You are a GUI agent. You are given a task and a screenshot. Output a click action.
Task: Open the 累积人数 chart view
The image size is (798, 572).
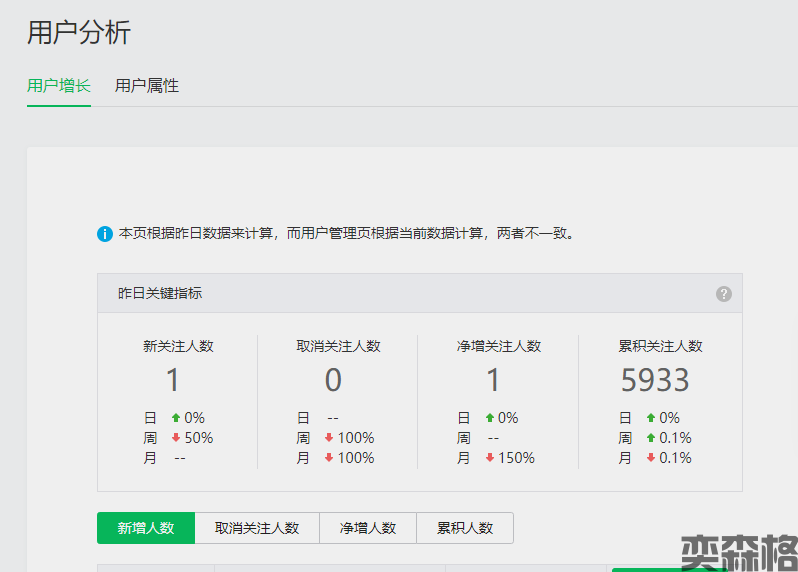[465, 528]
